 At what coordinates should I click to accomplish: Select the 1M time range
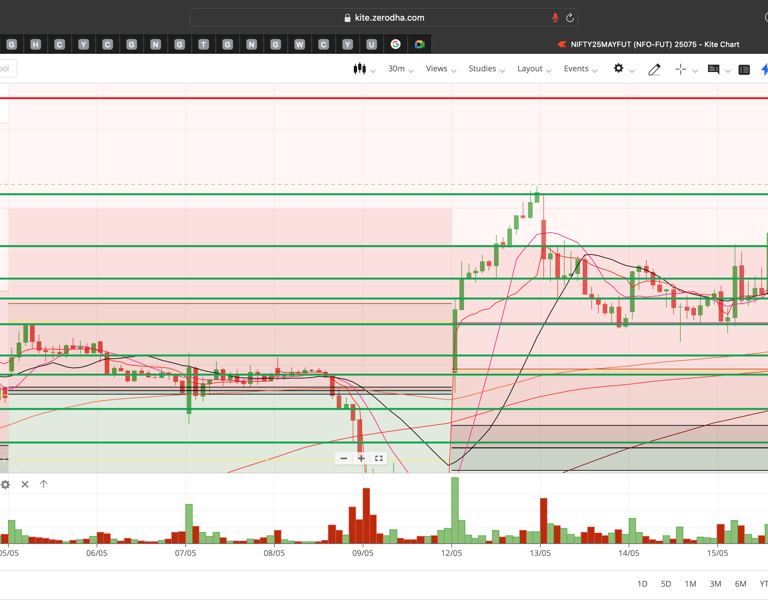point(690,584)
